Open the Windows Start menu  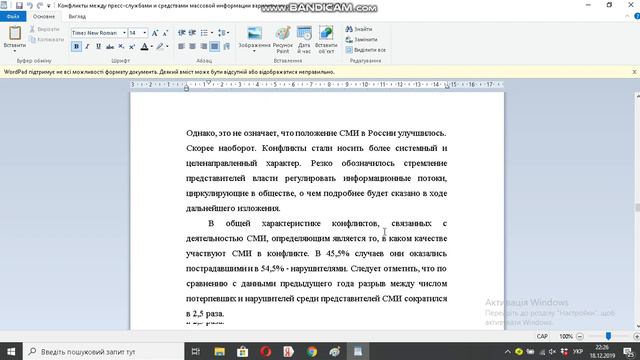pyautogui.click(x=11, y=351)
